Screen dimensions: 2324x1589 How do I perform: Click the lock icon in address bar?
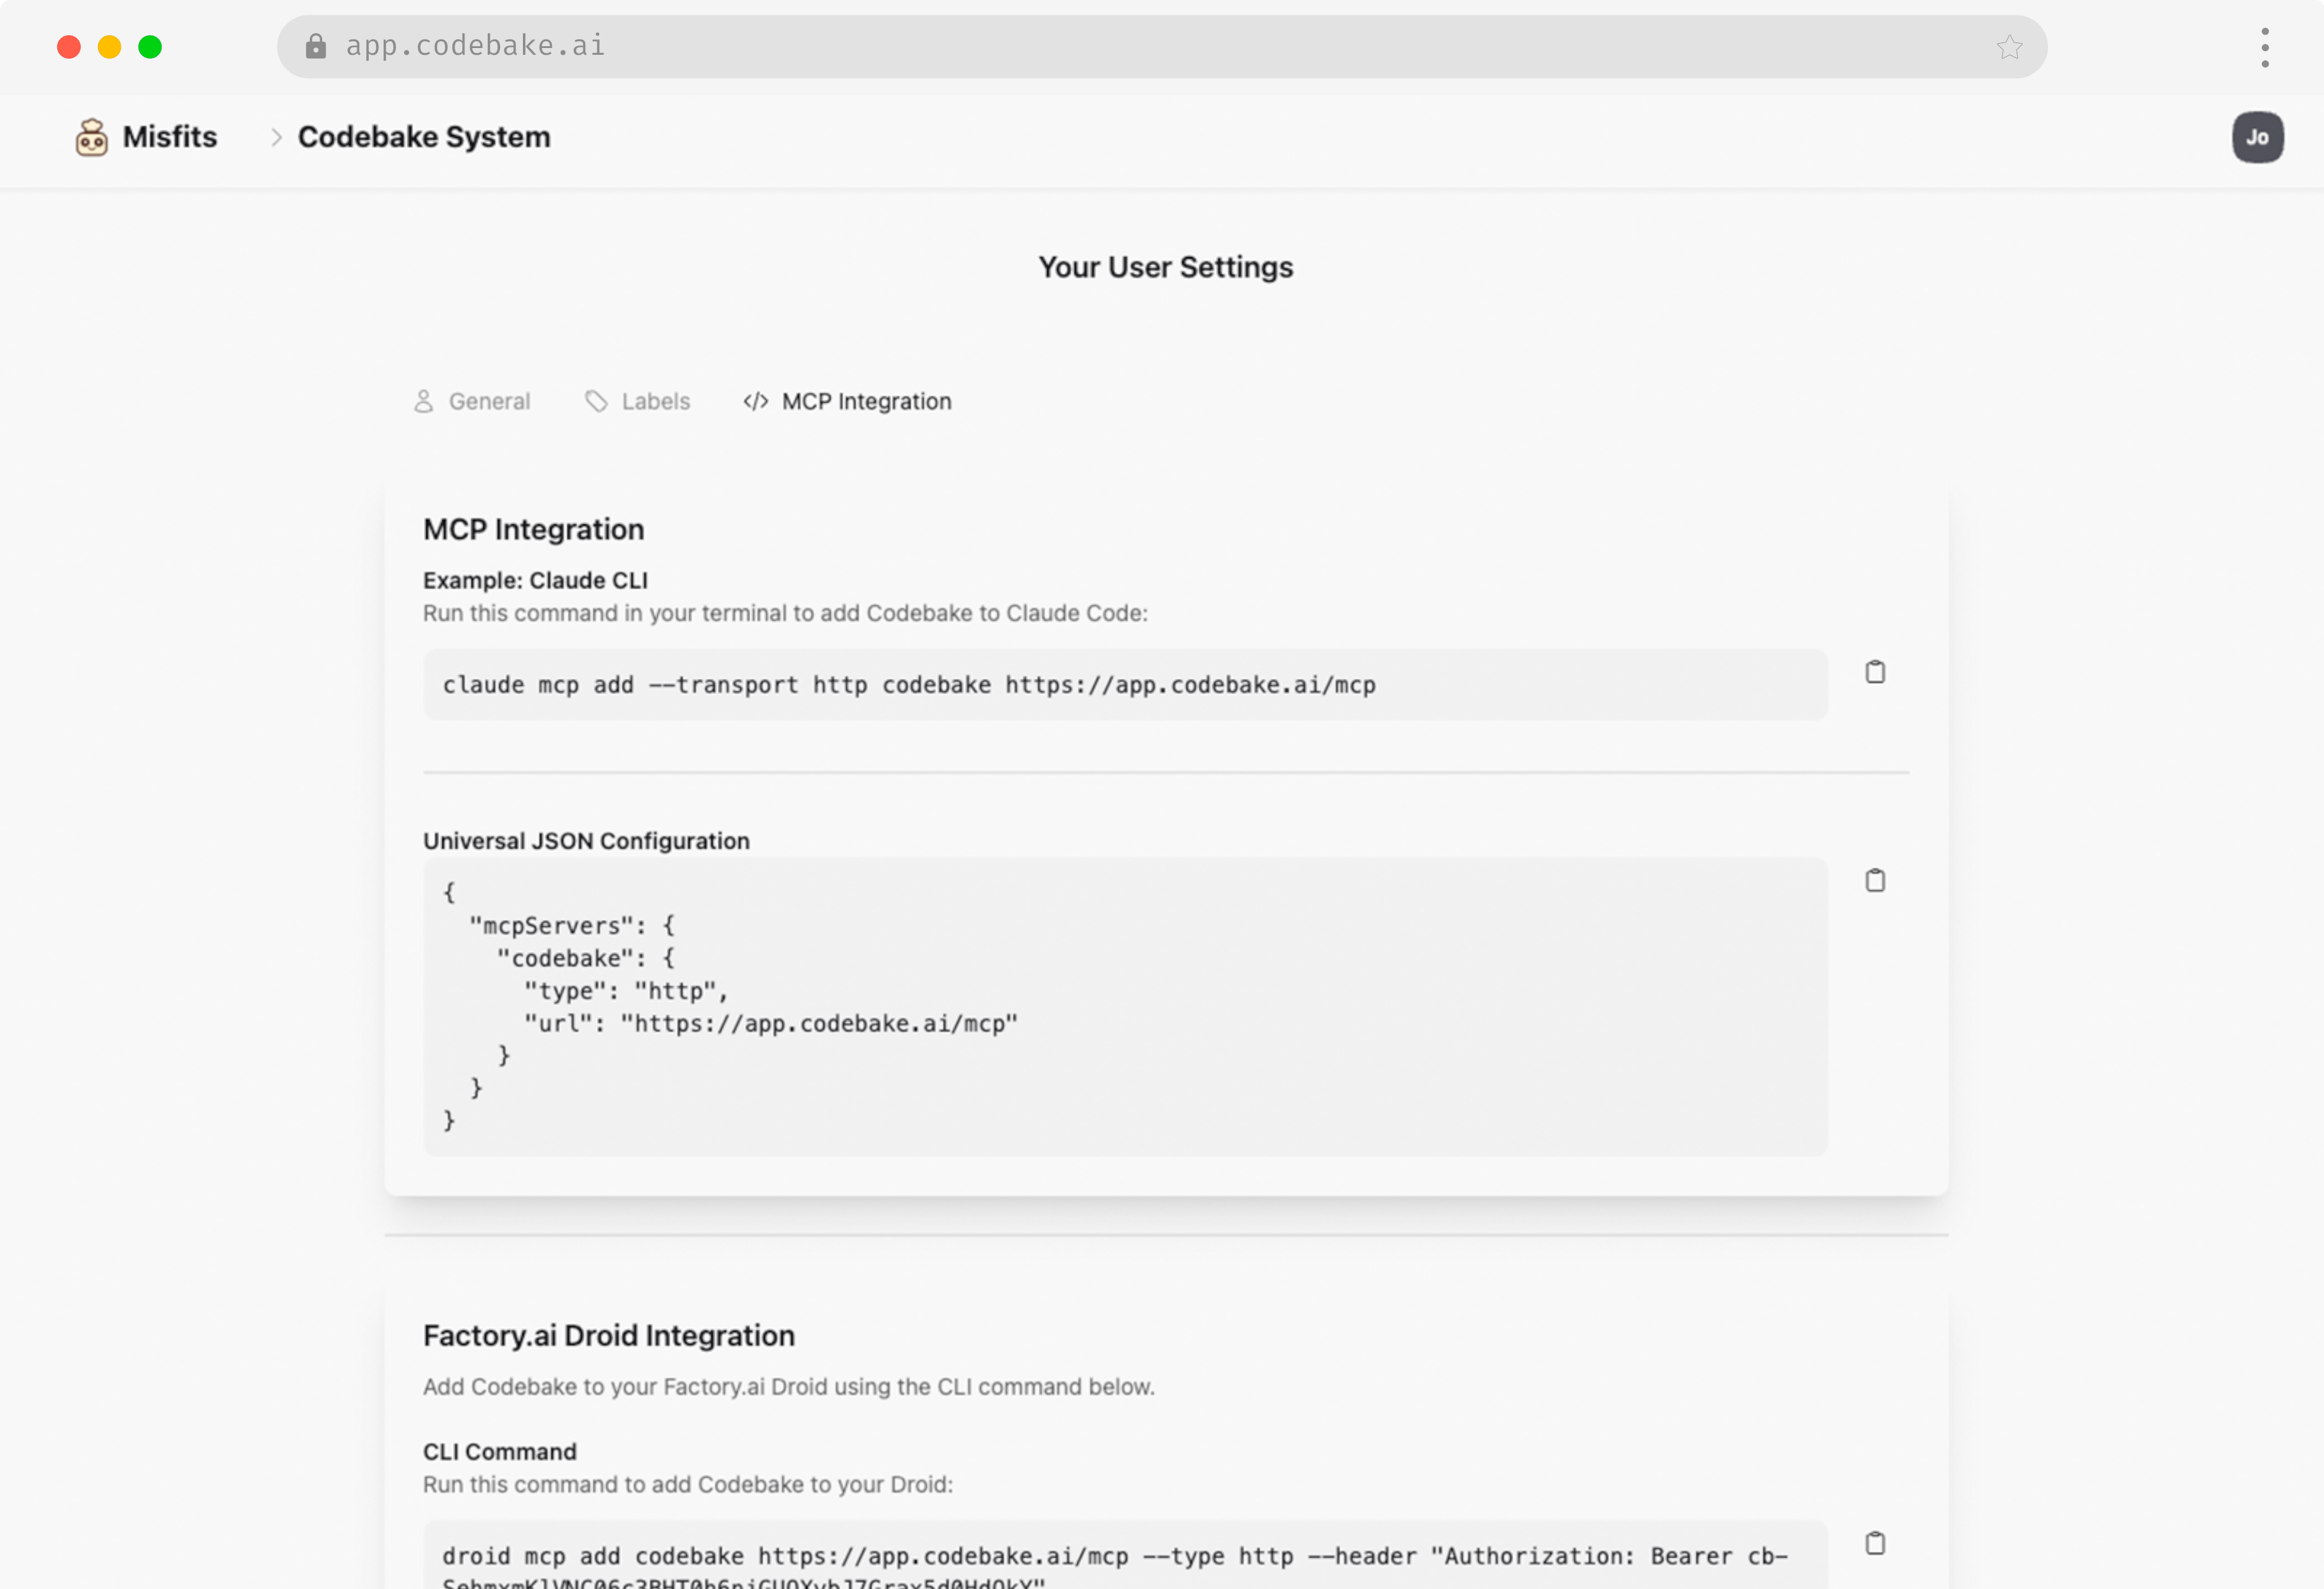click(316, 46)
